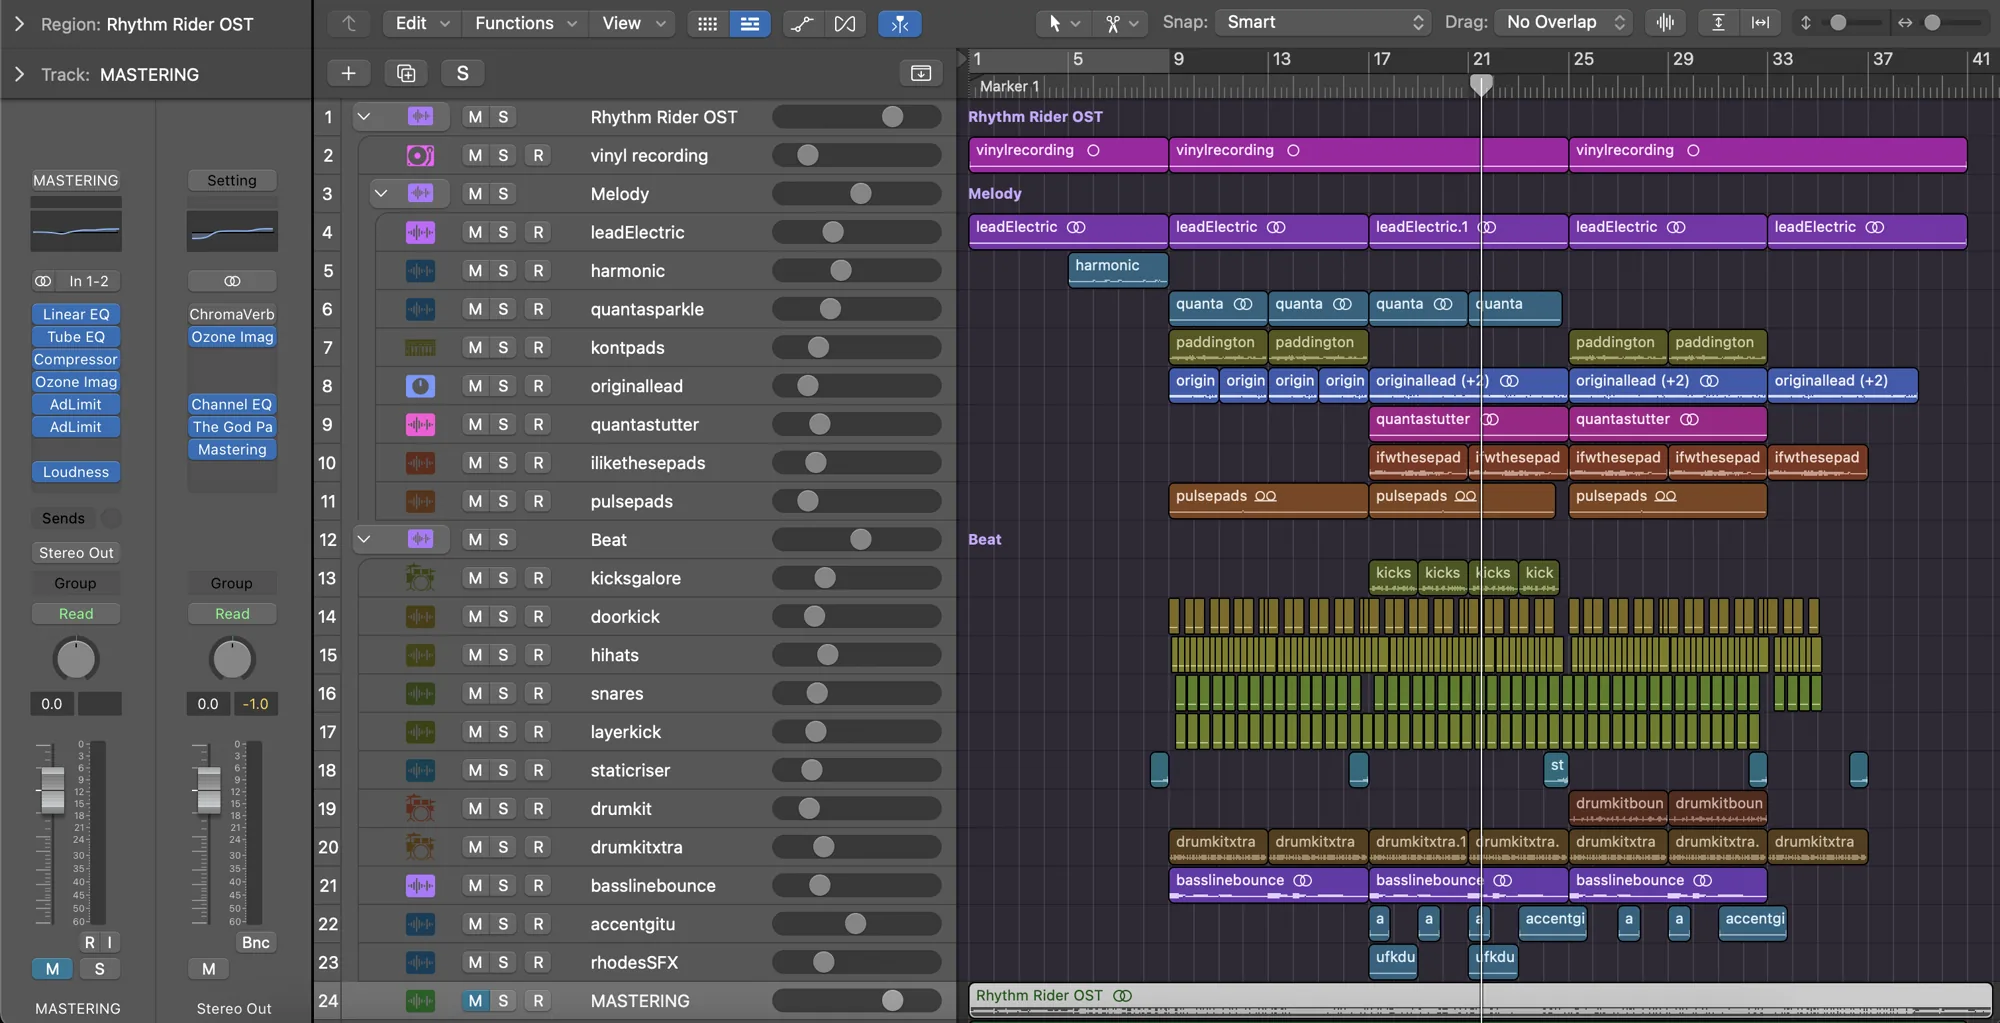The width and height of the screenshot is (2000, 1023).
Task: Click the vinyl recording track icon
Action: click(420, 155)
